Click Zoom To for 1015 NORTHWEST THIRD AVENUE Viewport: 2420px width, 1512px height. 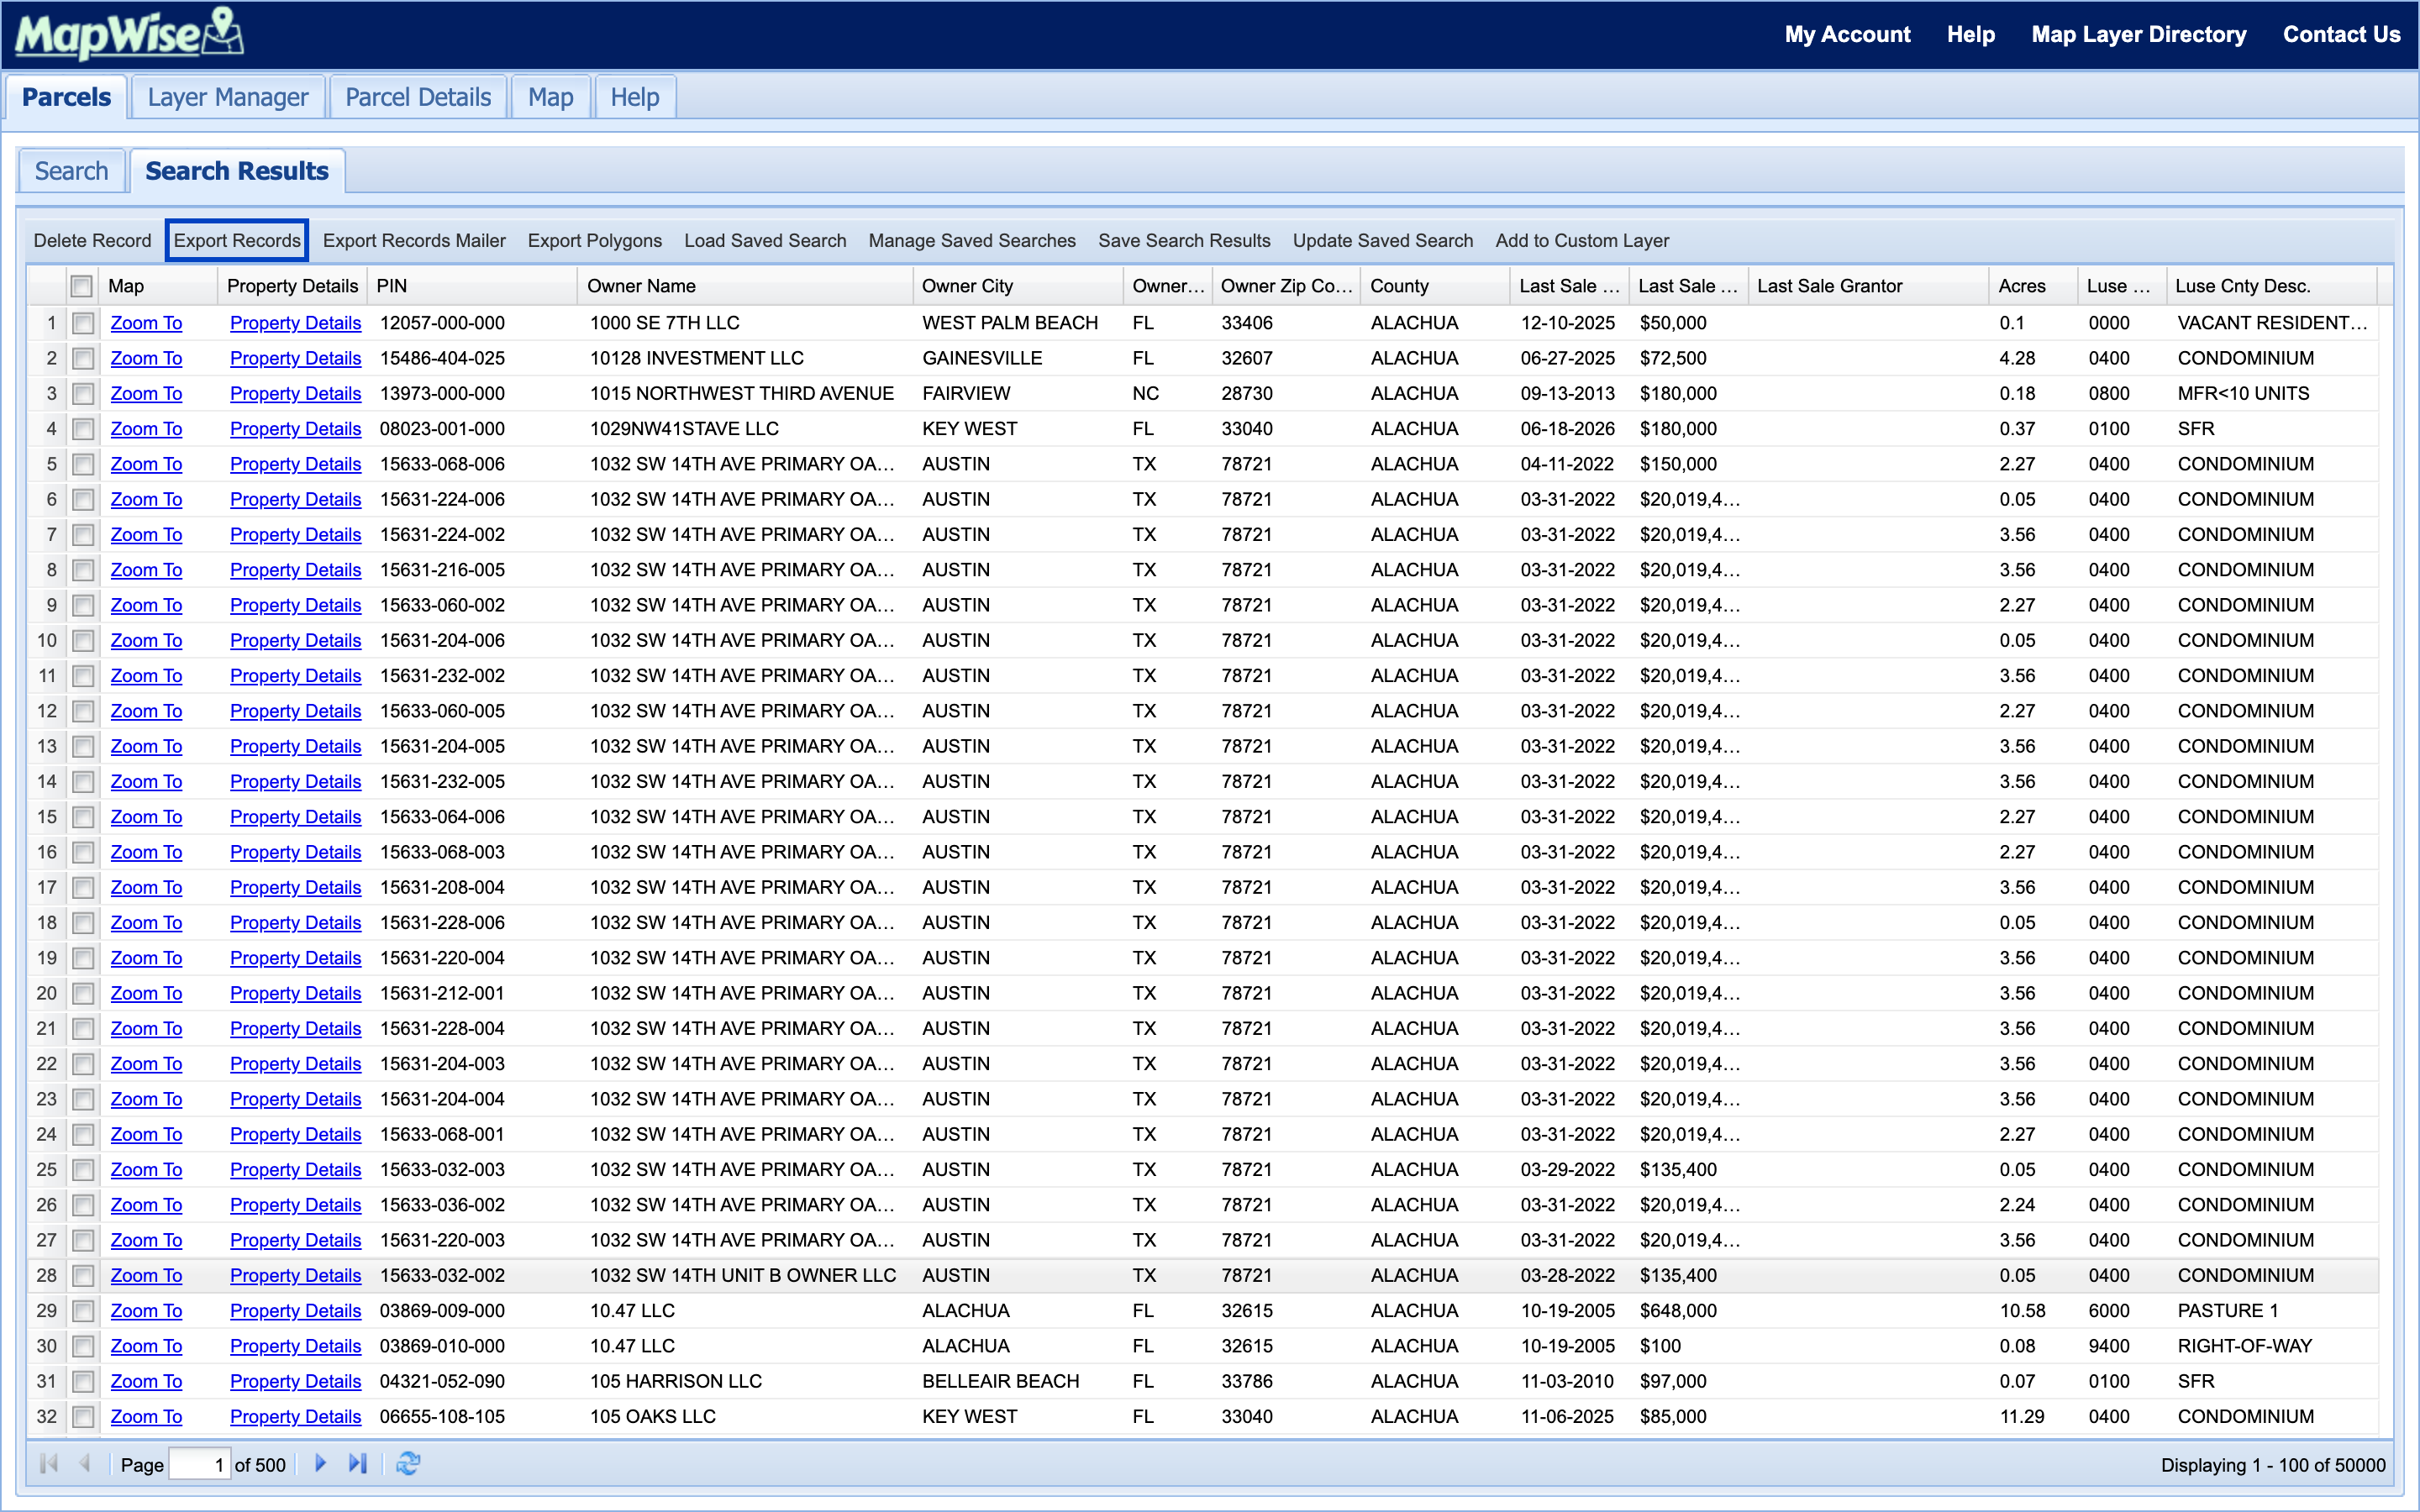coord(146,394)
